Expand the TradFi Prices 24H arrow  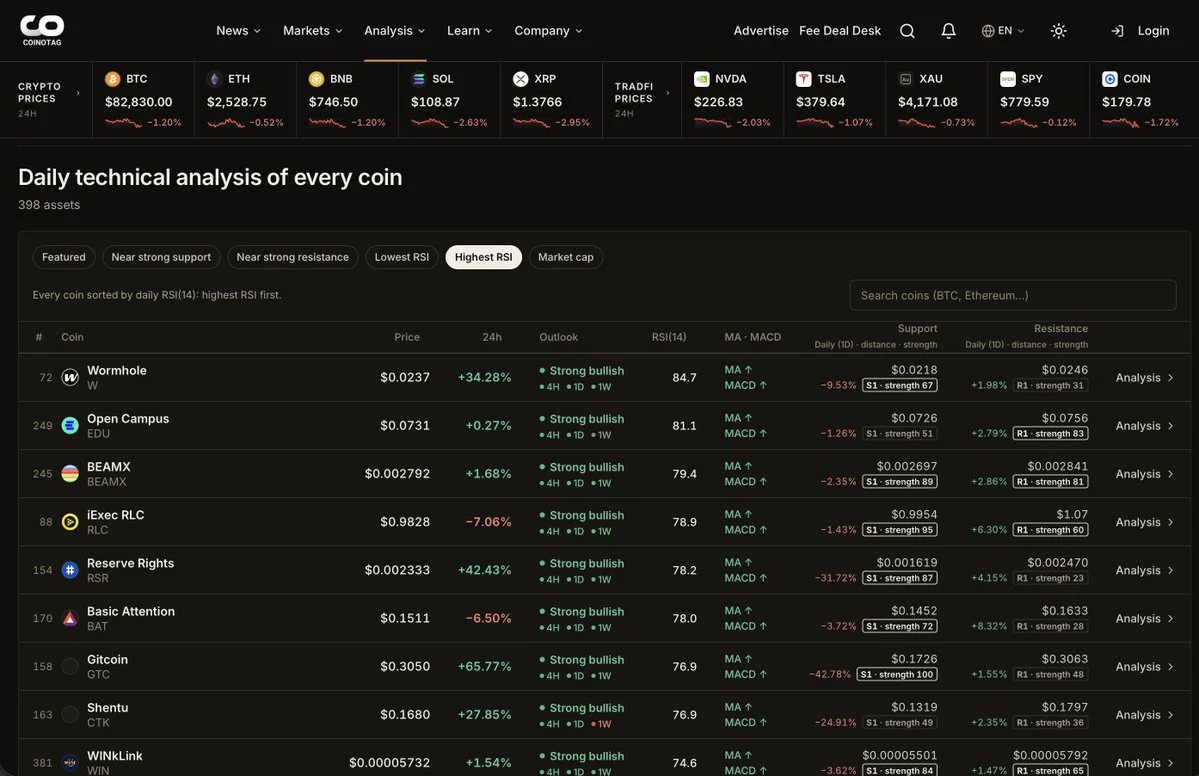668,93
